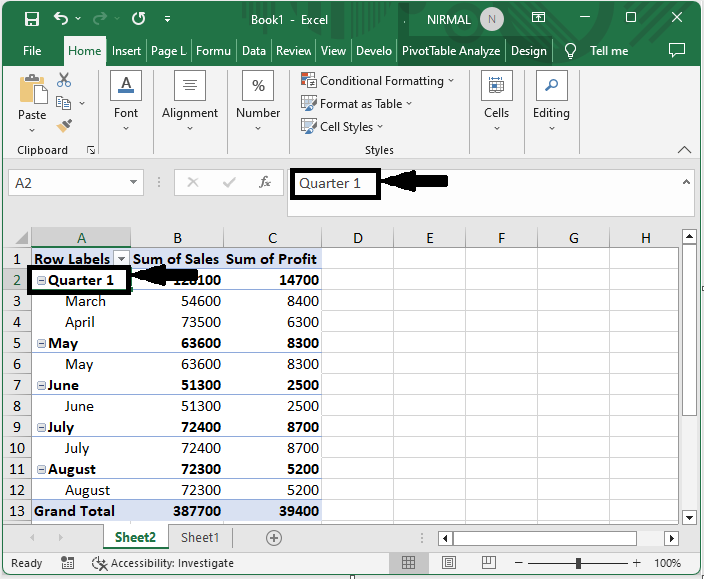Collapse the bold June group
Screen dimensions: 704x579
click(x=41, y=385)
